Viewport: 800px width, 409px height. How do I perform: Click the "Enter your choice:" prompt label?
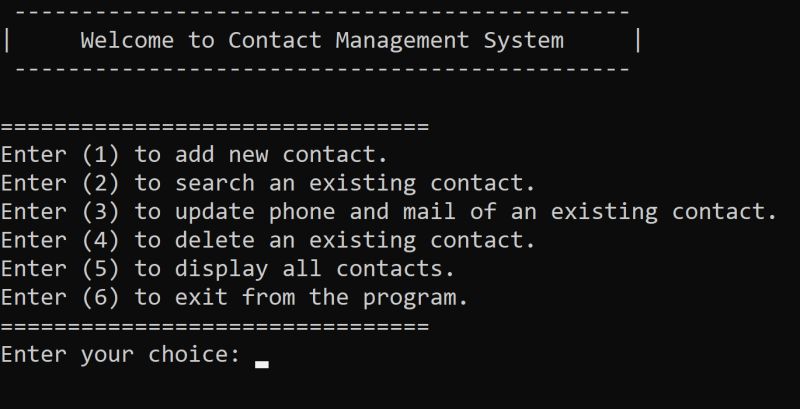[x=120, y=355]
